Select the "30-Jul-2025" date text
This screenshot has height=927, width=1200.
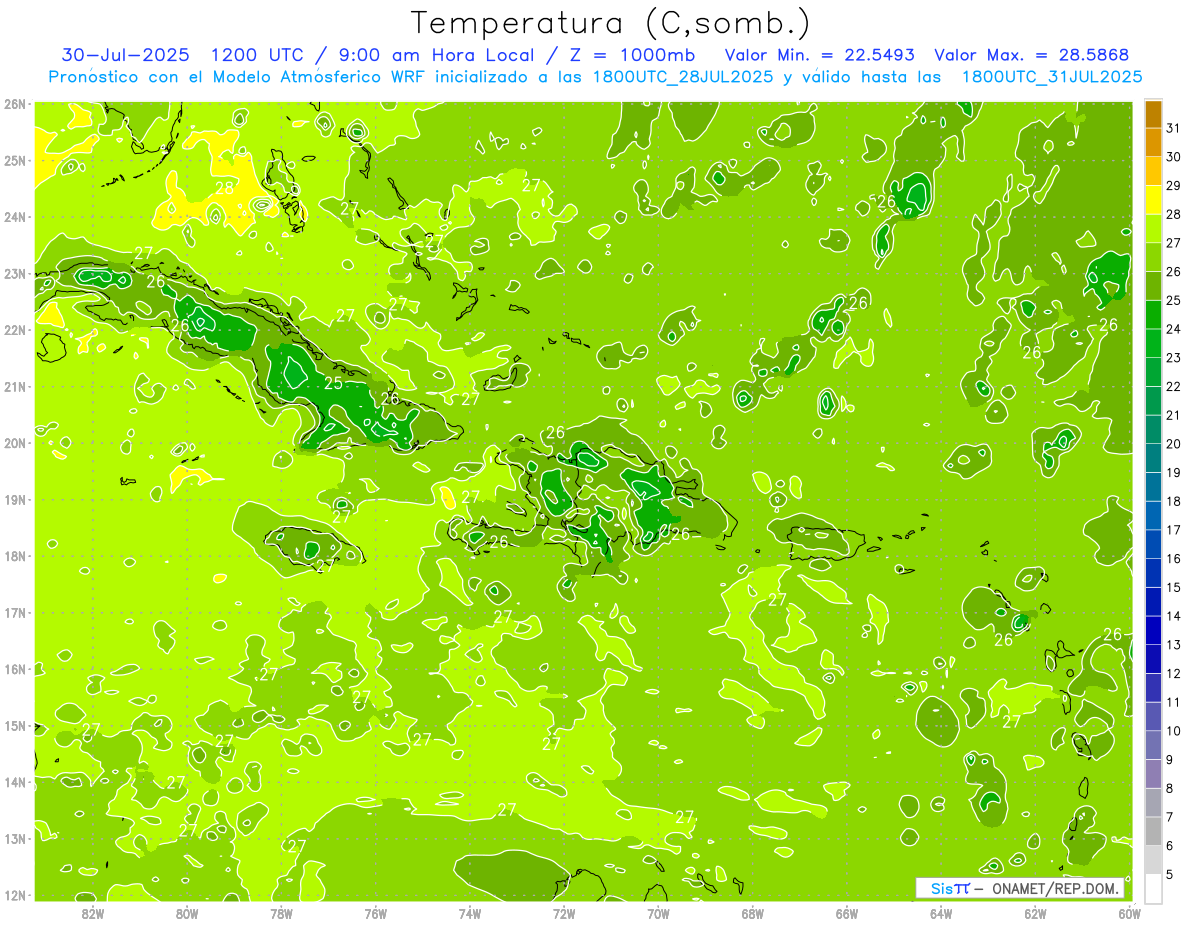pos(123,55)
